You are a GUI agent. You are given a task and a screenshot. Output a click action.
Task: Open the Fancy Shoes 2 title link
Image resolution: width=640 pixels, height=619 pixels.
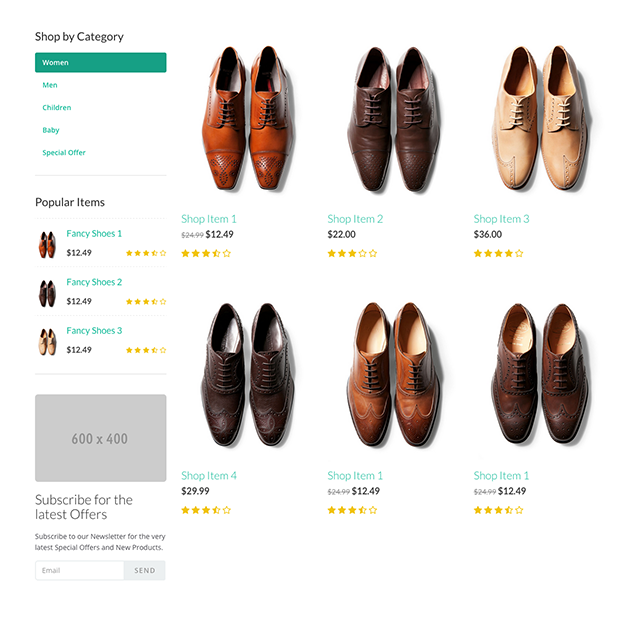pos(94,282)
